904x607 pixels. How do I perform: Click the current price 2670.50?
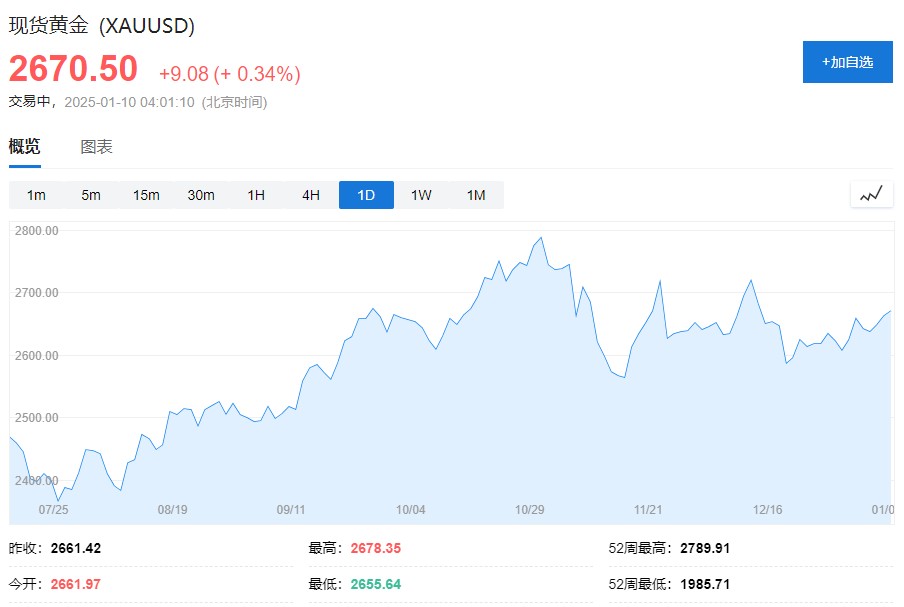coord(73,68)
